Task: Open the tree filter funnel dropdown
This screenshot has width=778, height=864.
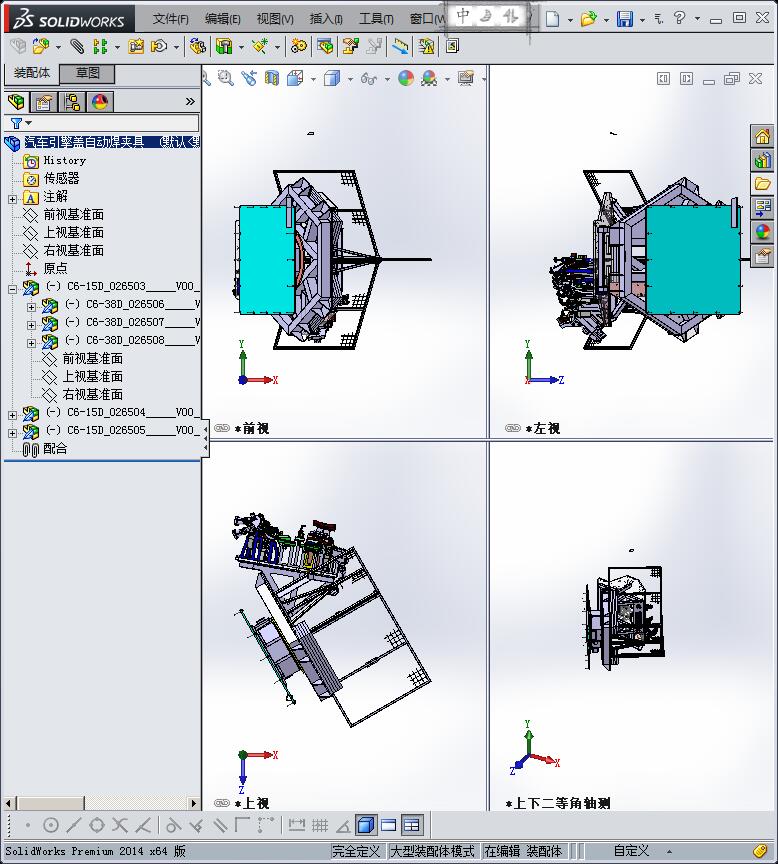Action: pyautogui.click(x=21, y=123)
